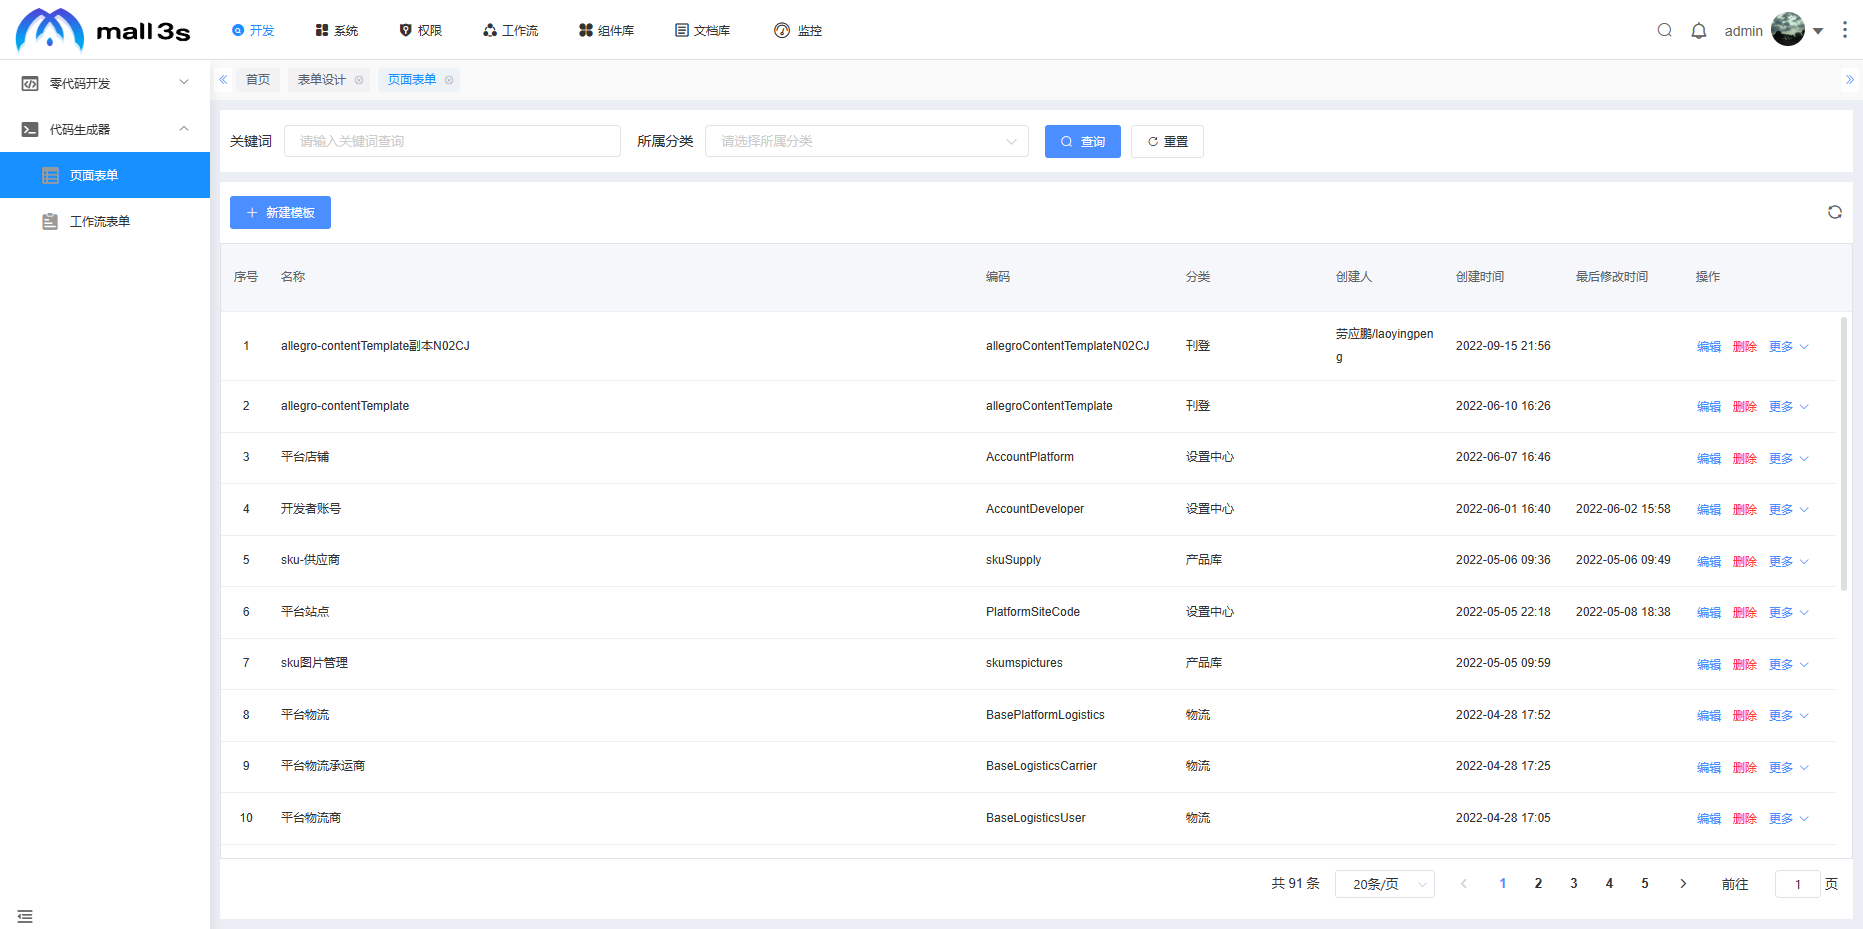1863x929 pixels.
Task: Select 页面表单 in the sidebar
Action: point(105,175)
